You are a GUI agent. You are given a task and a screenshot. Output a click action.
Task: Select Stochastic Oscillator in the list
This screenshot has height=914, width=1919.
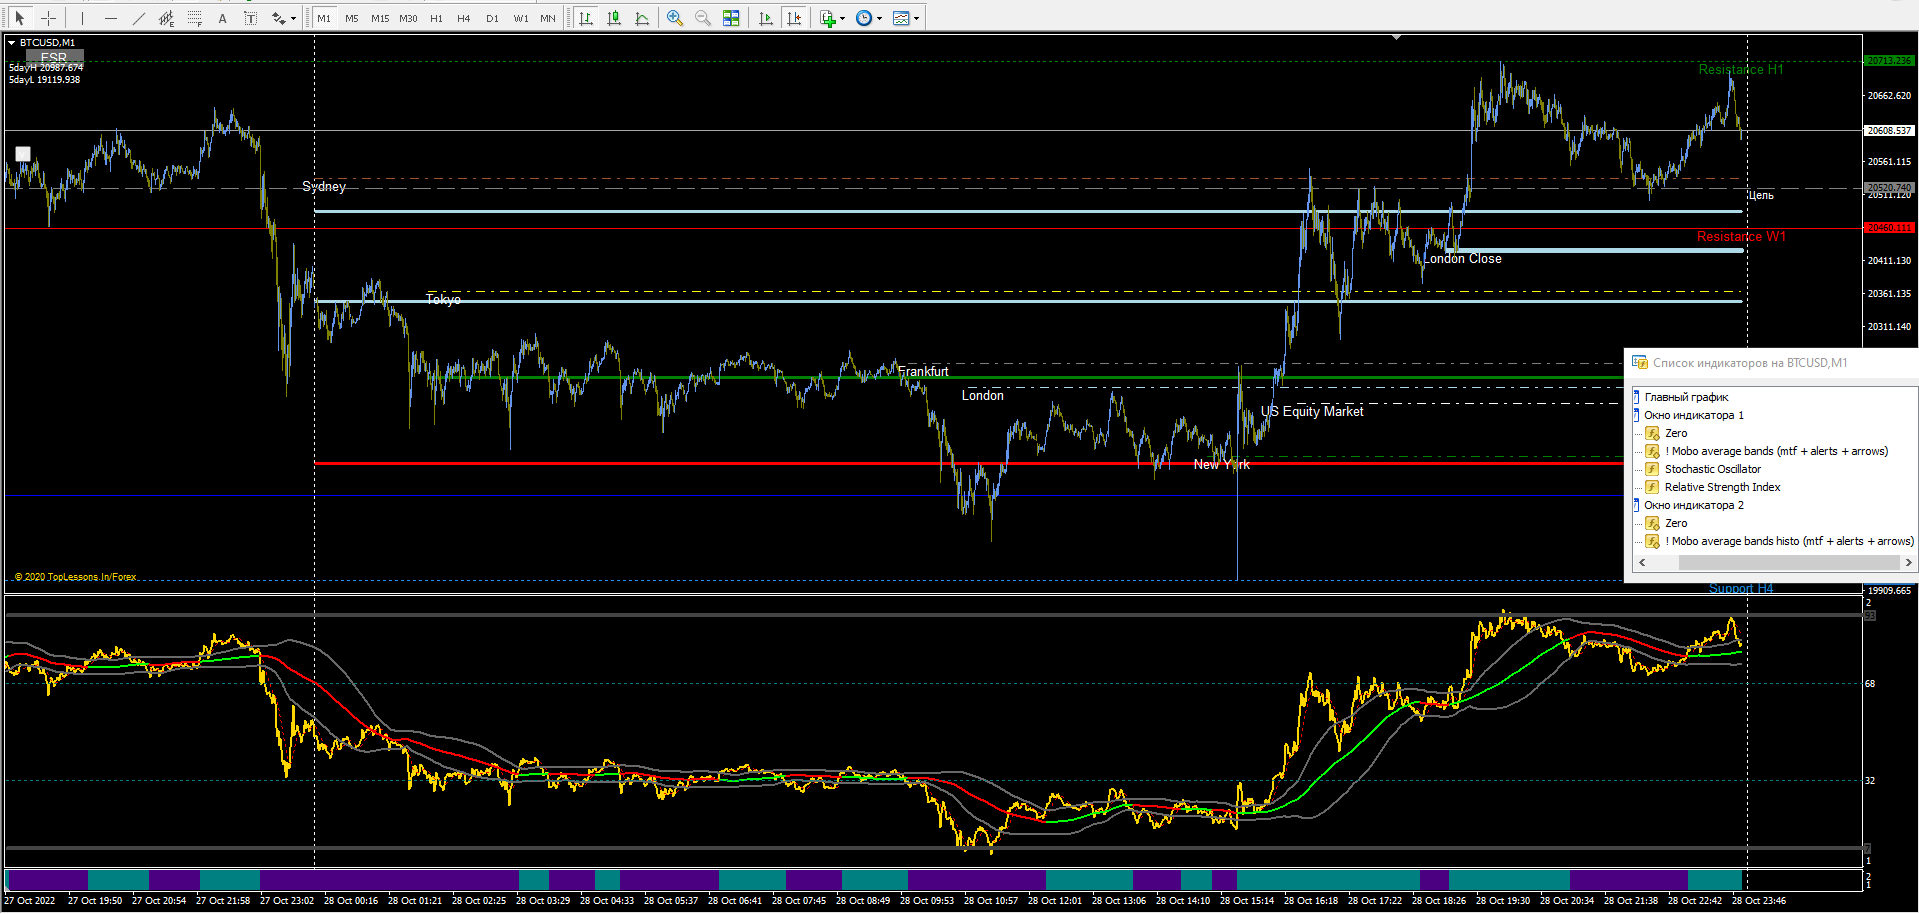(1713, 469)
